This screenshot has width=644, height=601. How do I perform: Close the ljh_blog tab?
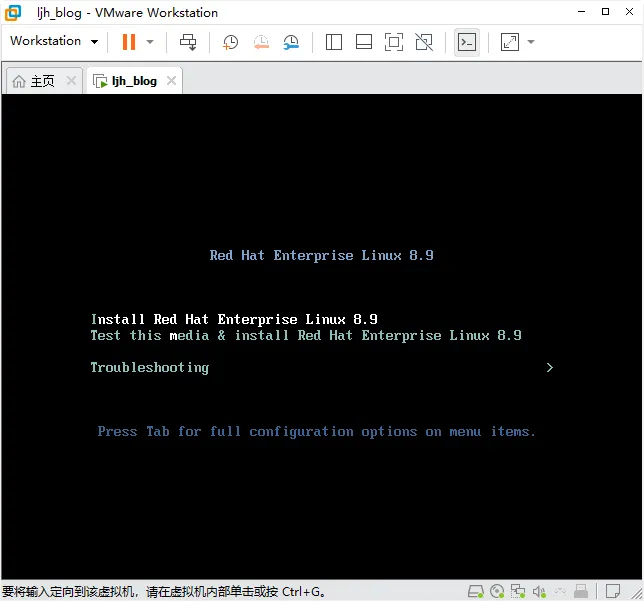tap(171, 81)
